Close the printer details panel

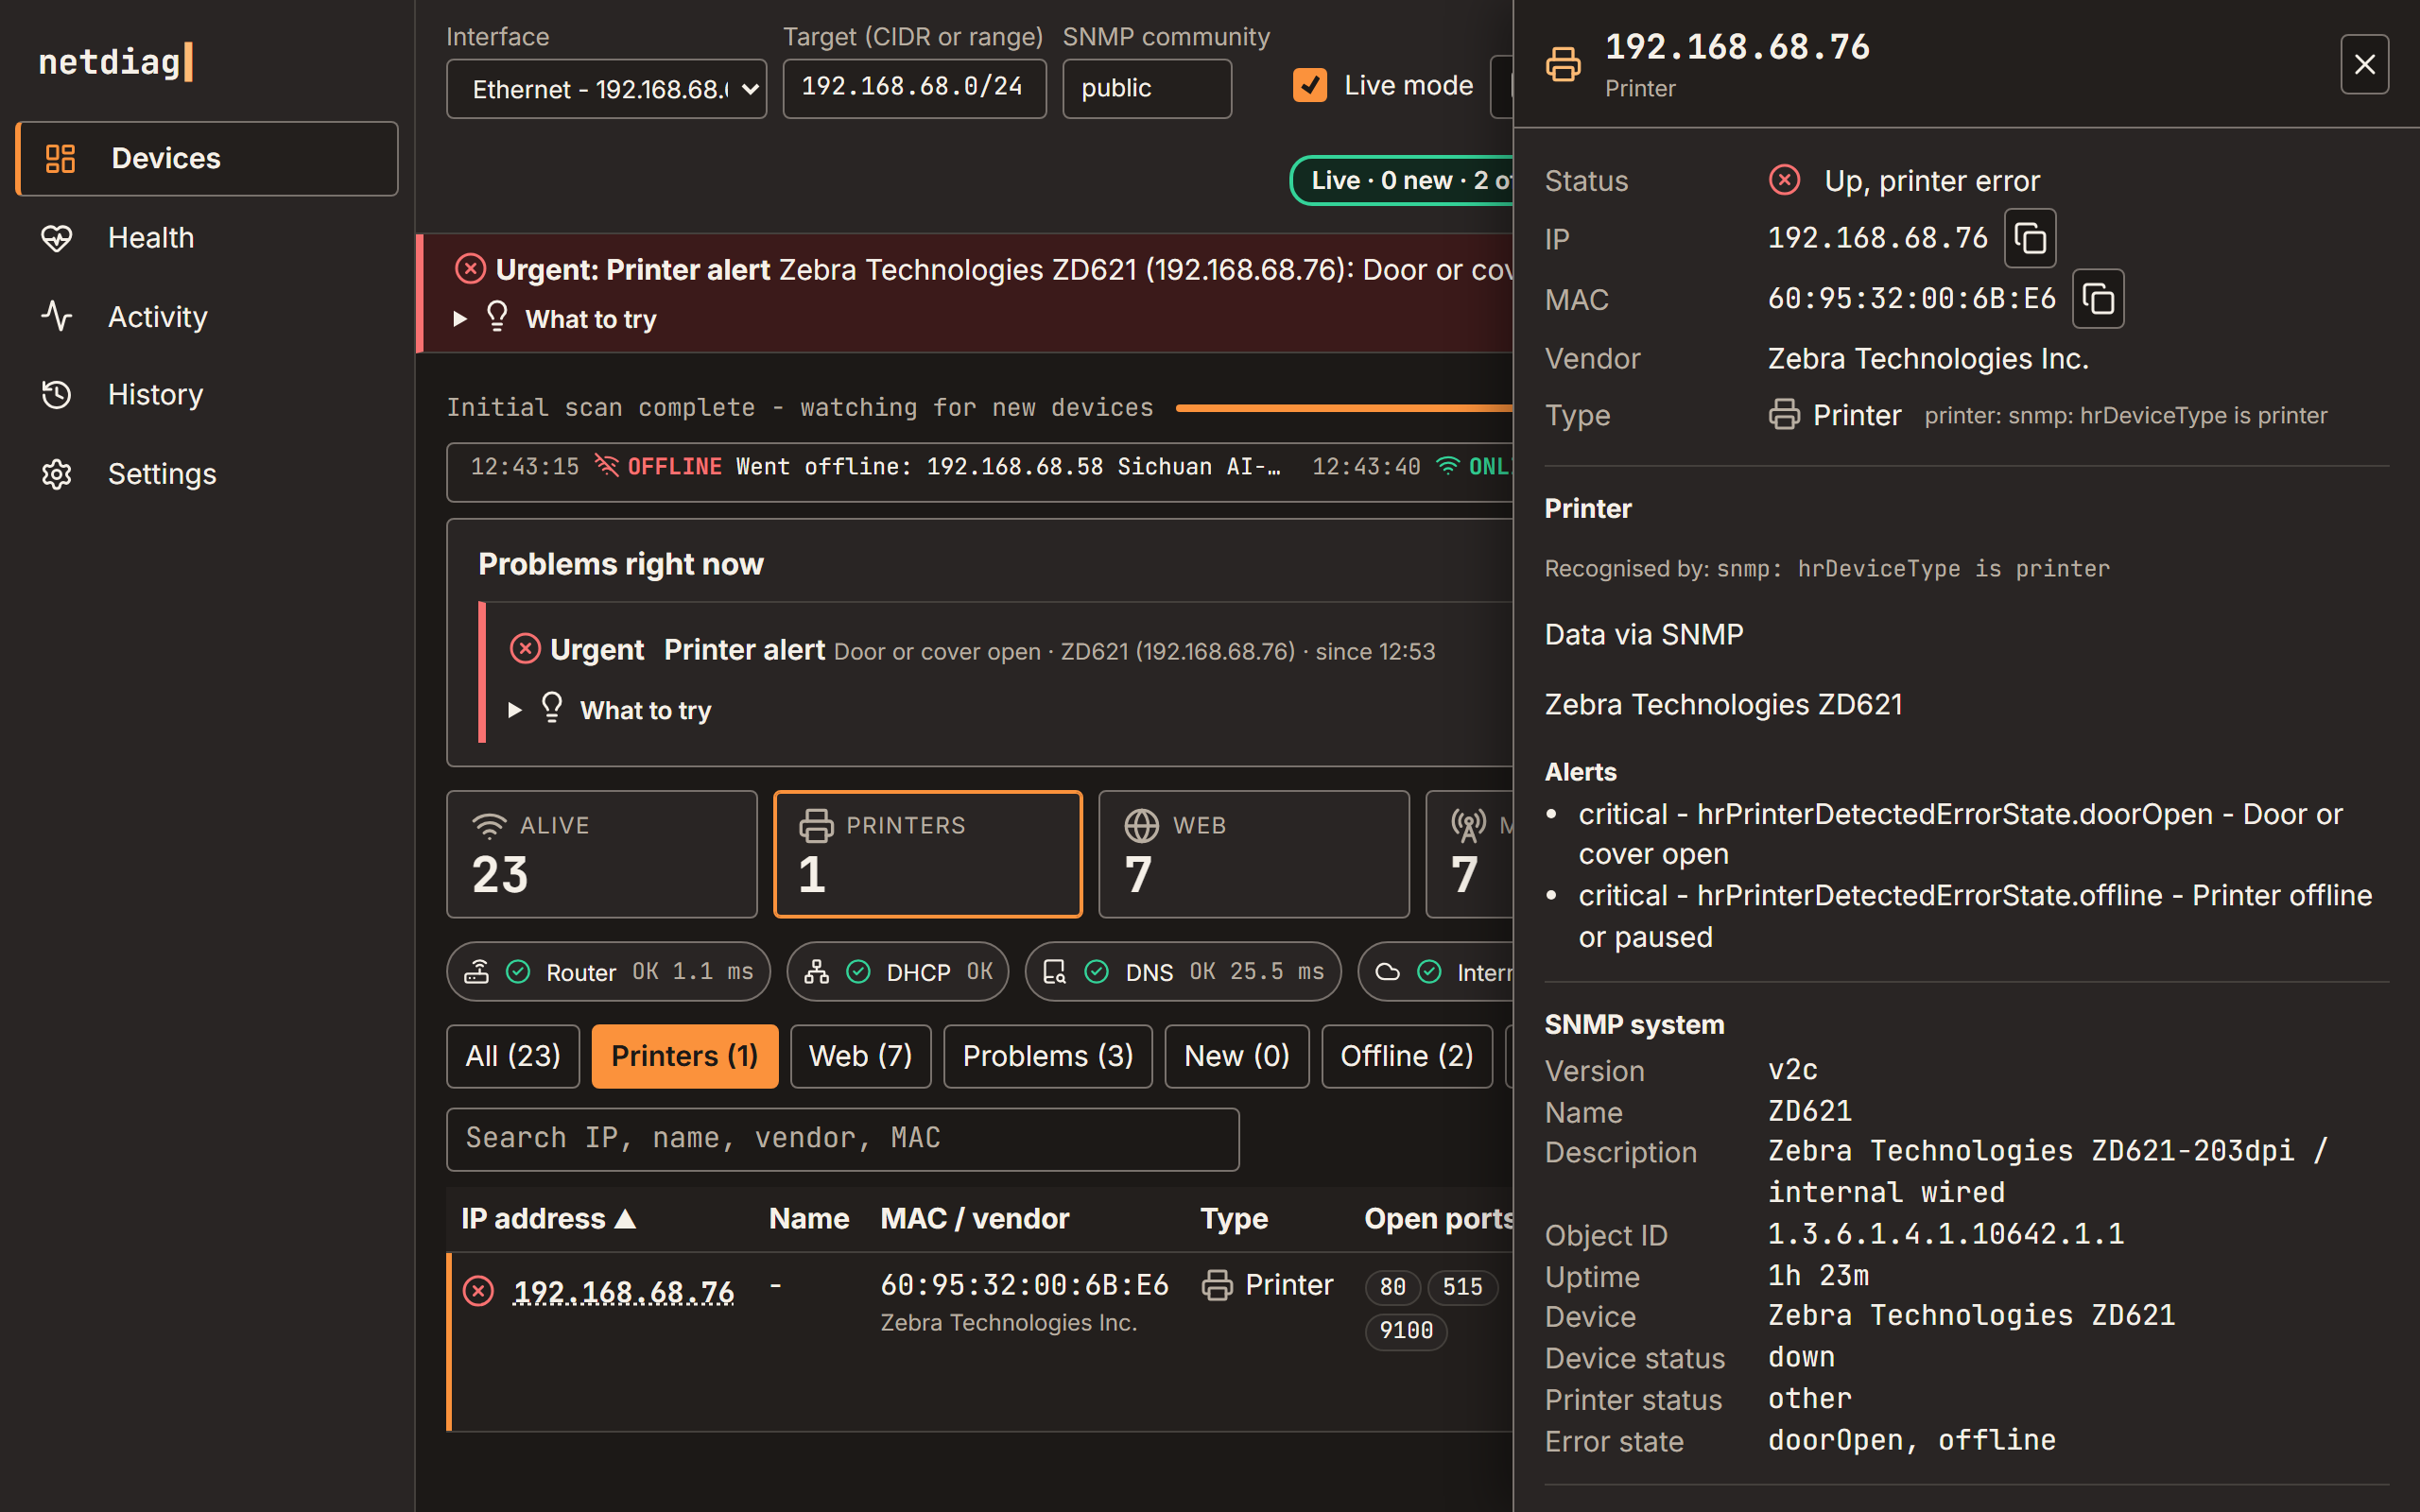click(2364, 64)
